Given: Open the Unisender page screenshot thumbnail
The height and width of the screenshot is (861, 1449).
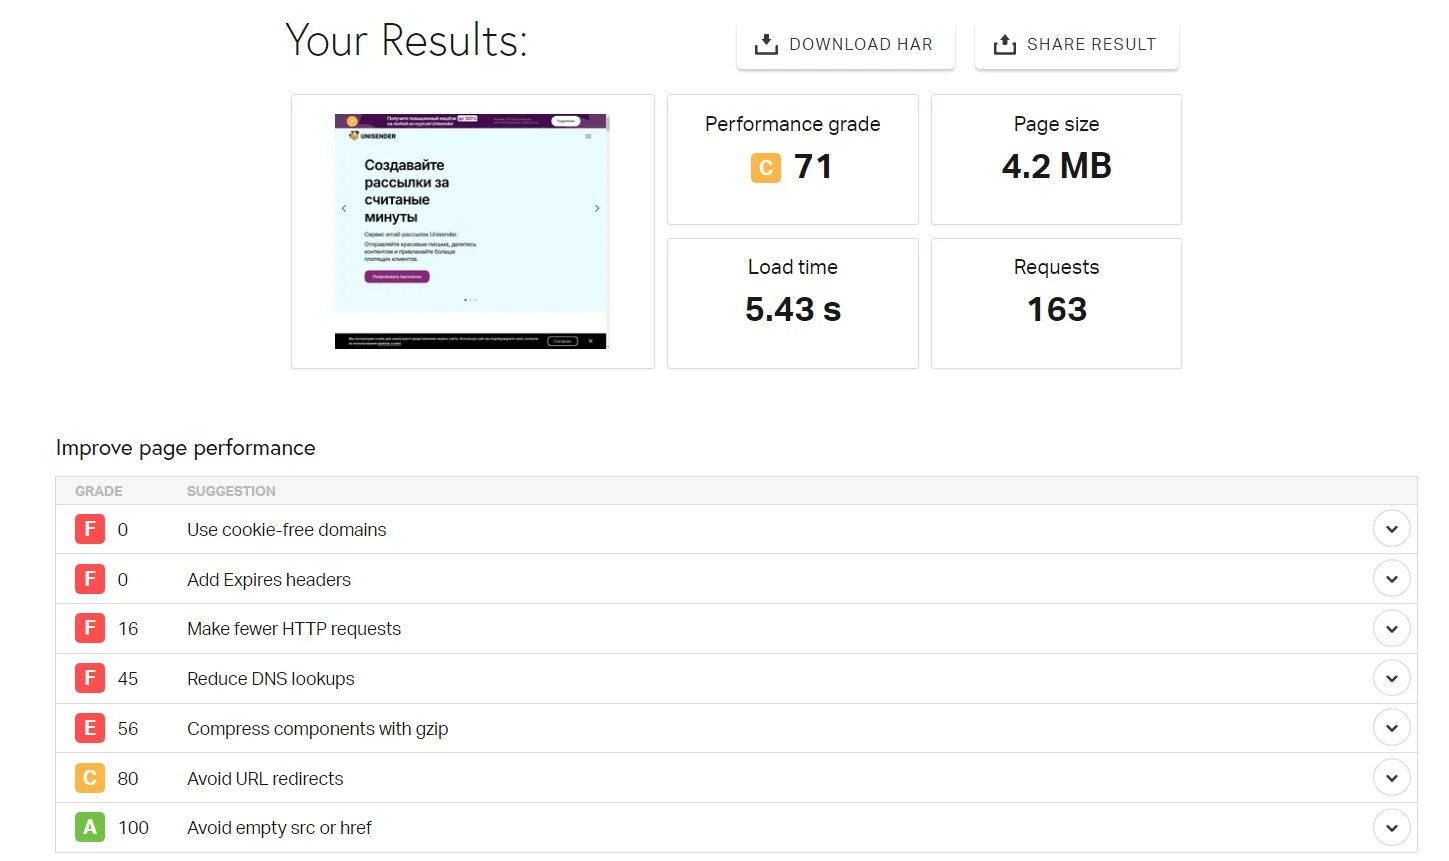Looking at the screenshot, I should 471,231.
